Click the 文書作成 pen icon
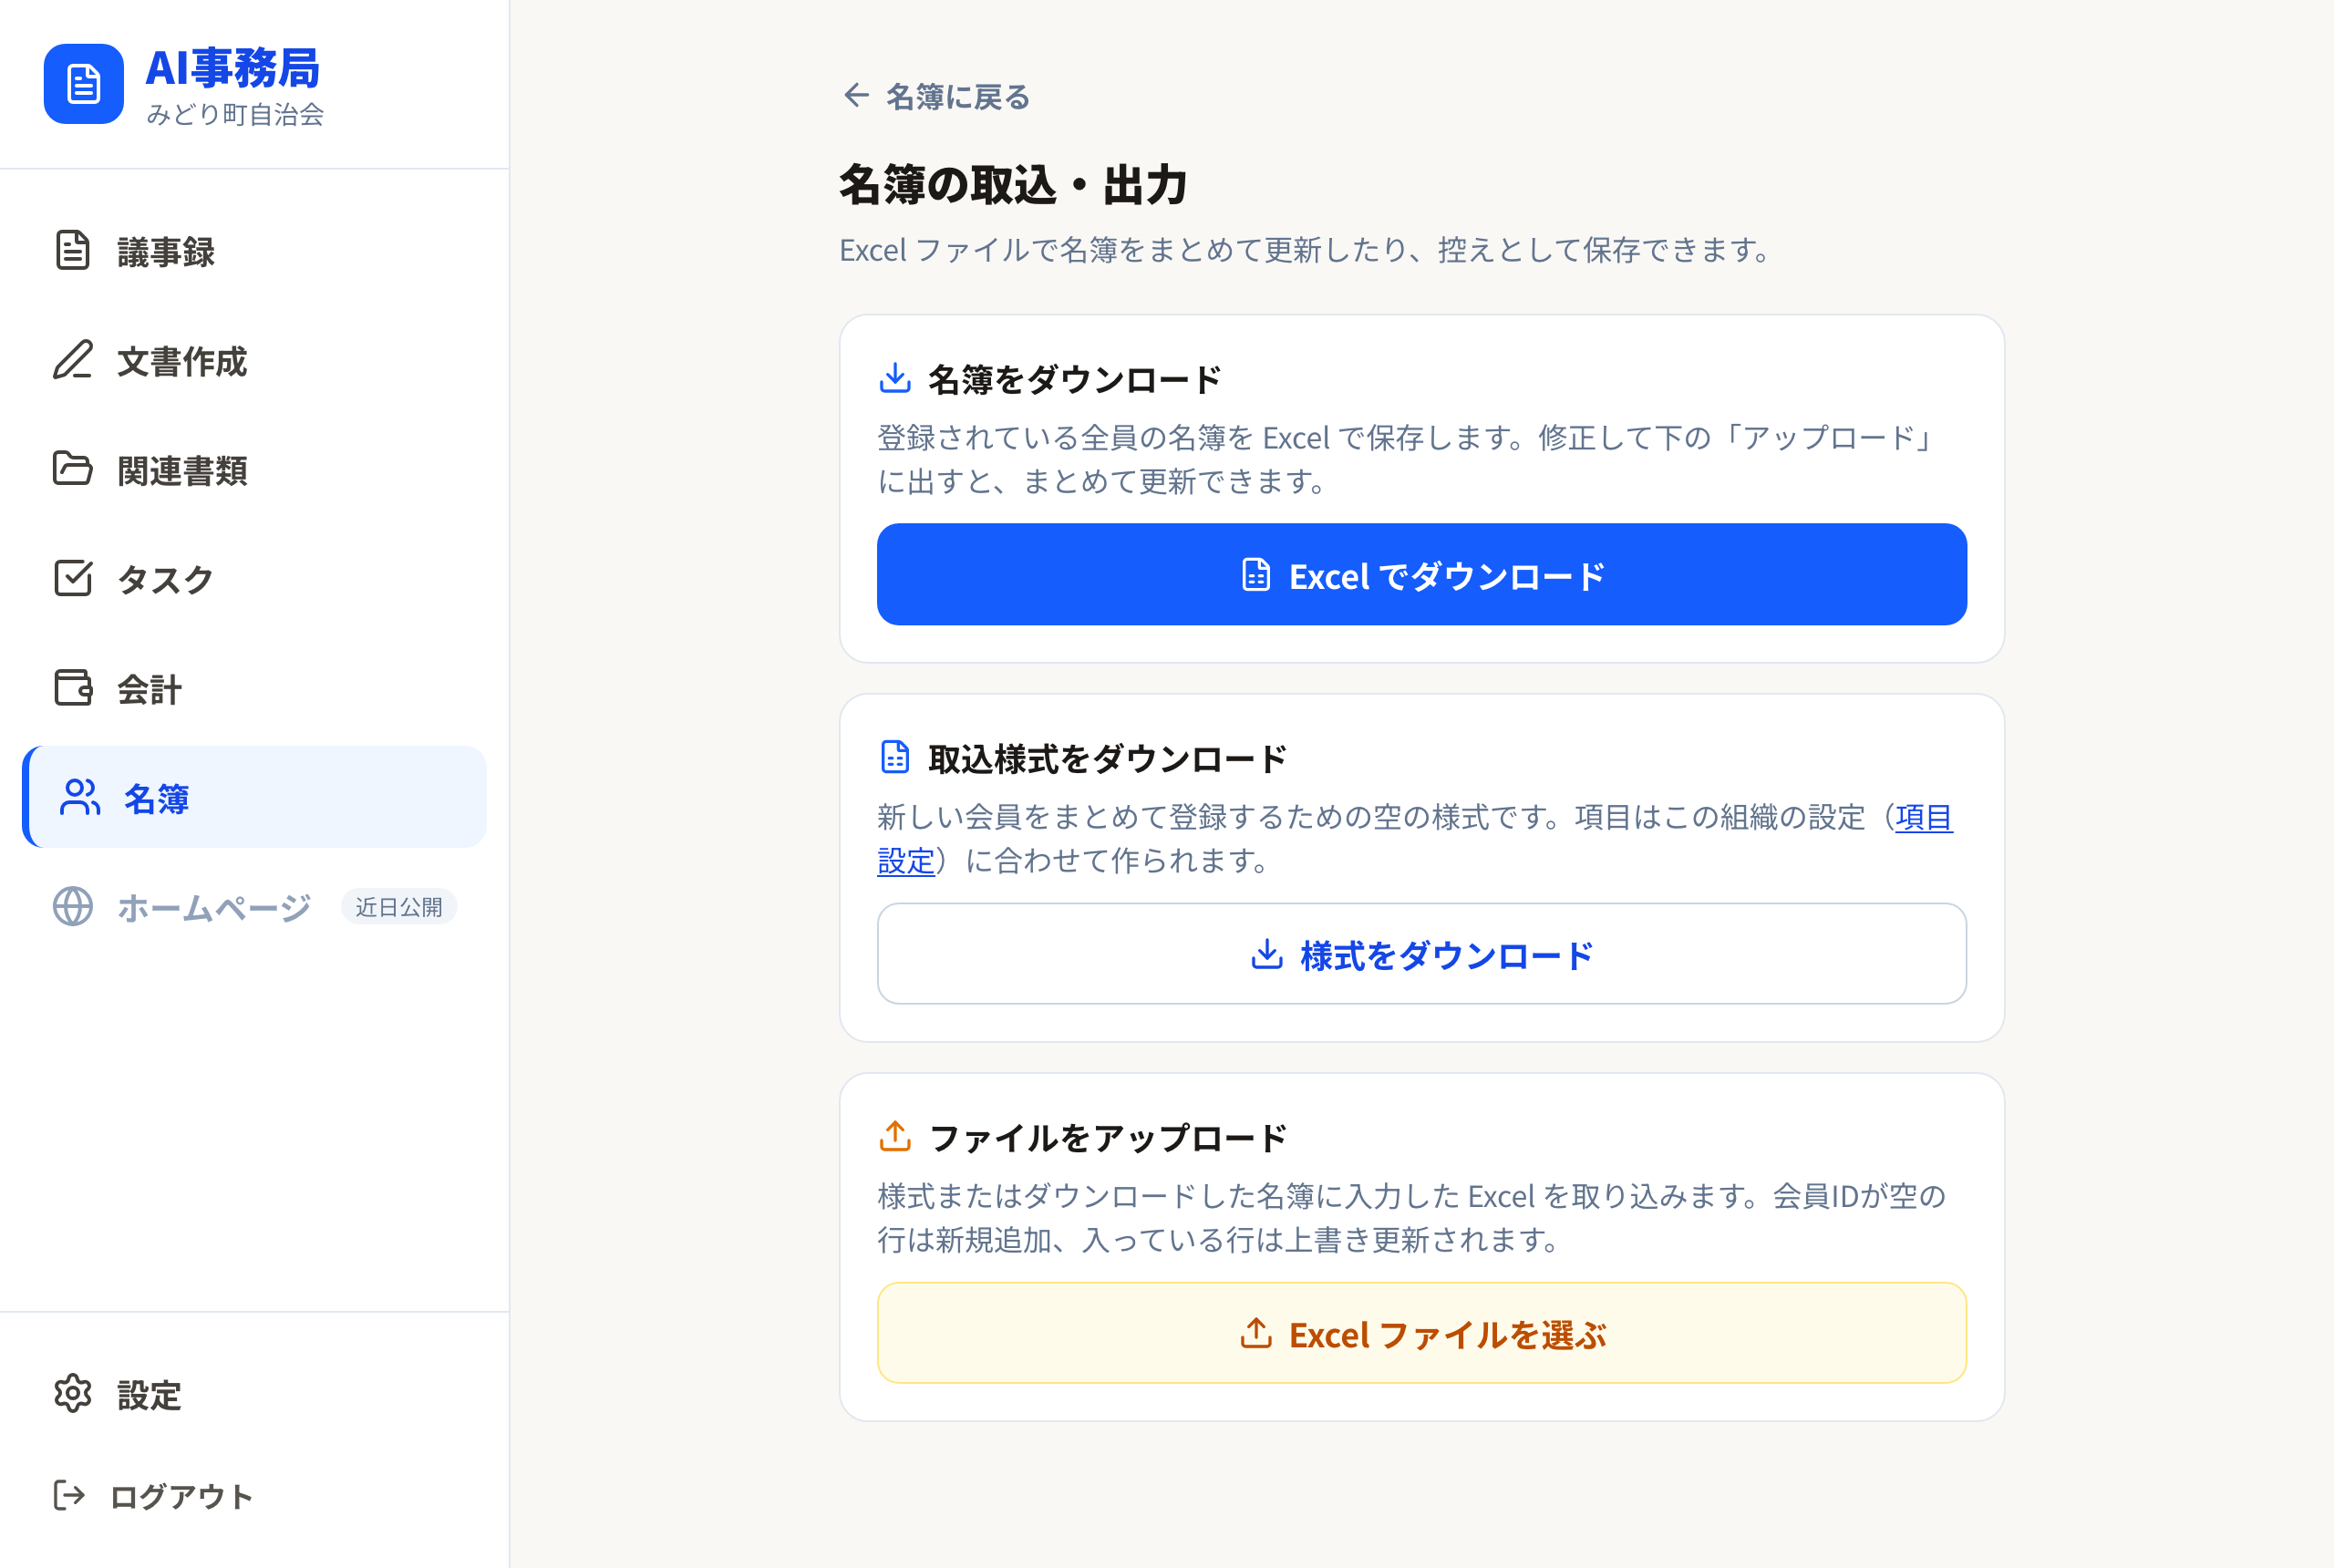 pos(73,360)
